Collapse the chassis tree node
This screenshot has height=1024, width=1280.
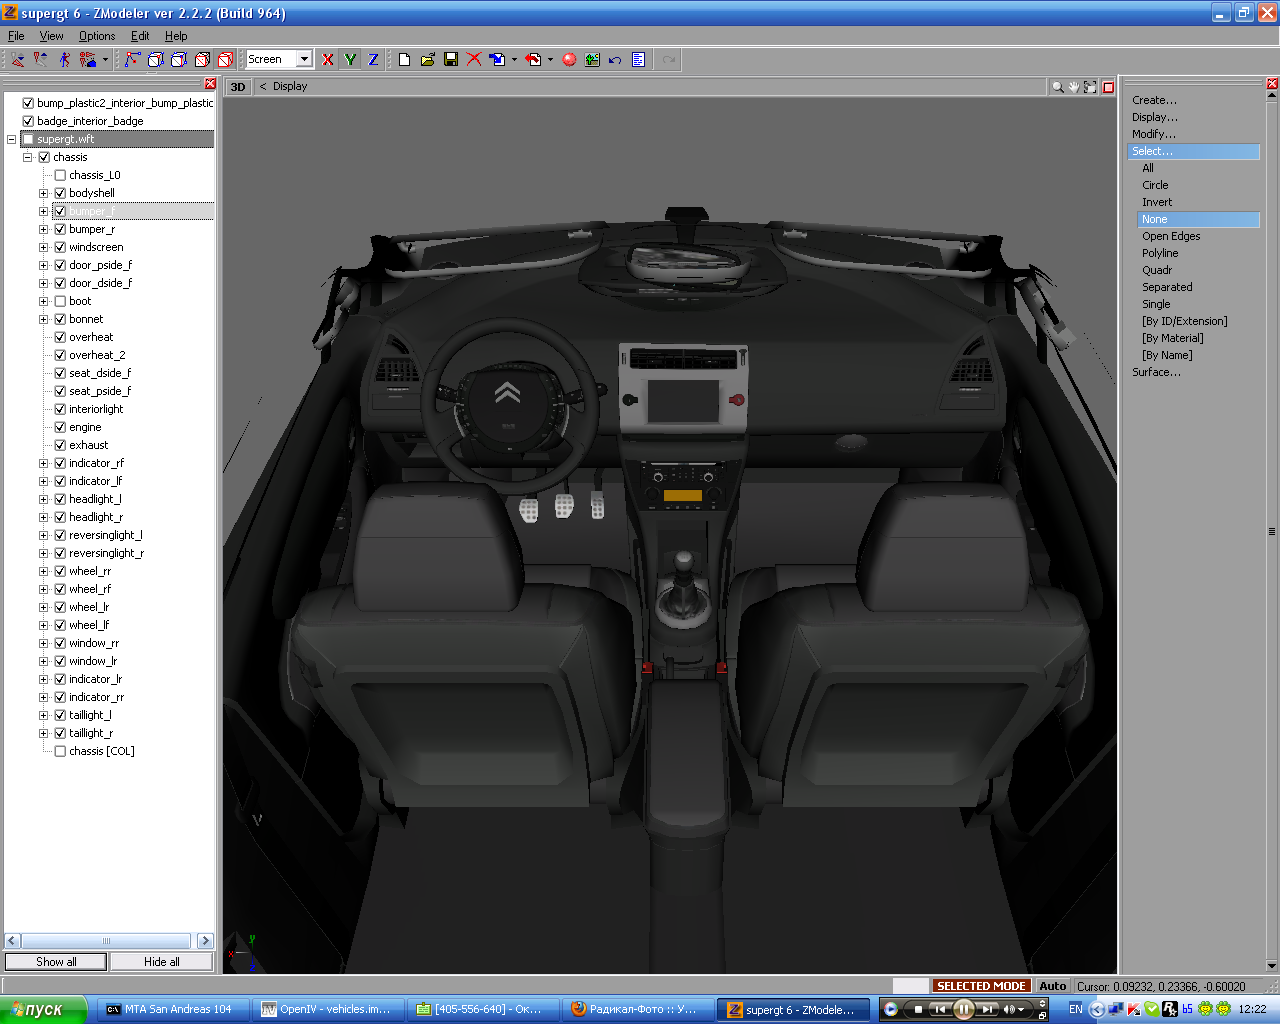tap(28, 157)
